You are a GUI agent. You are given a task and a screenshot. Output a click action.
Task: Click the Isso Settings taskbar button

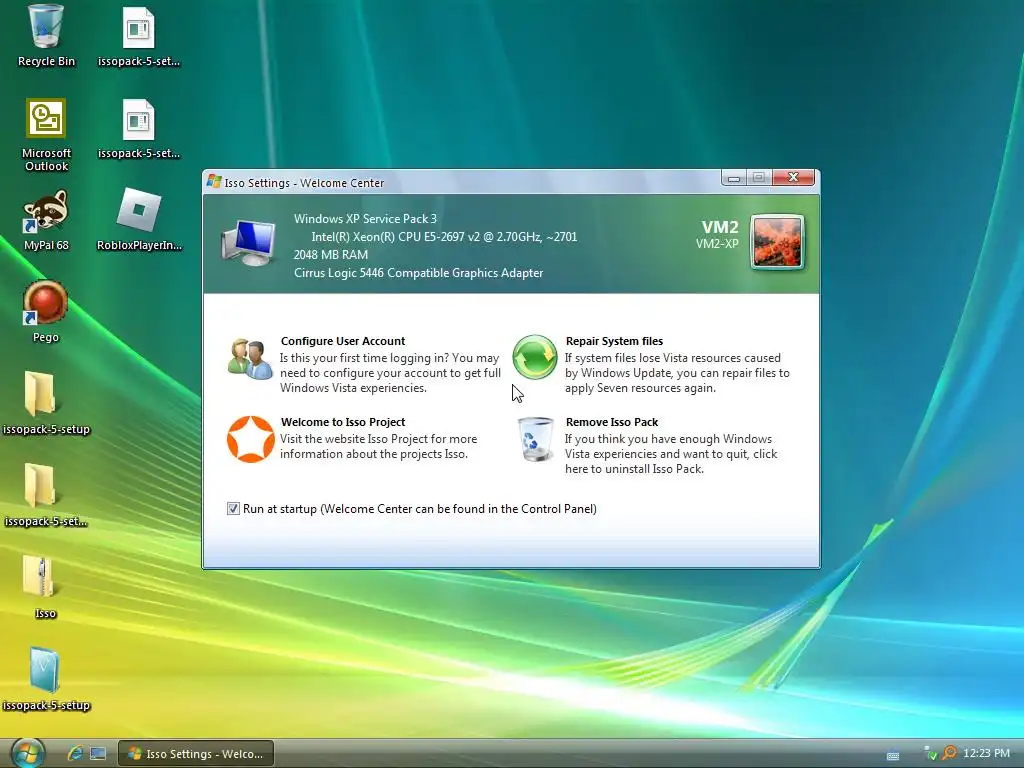pos(195,754)
